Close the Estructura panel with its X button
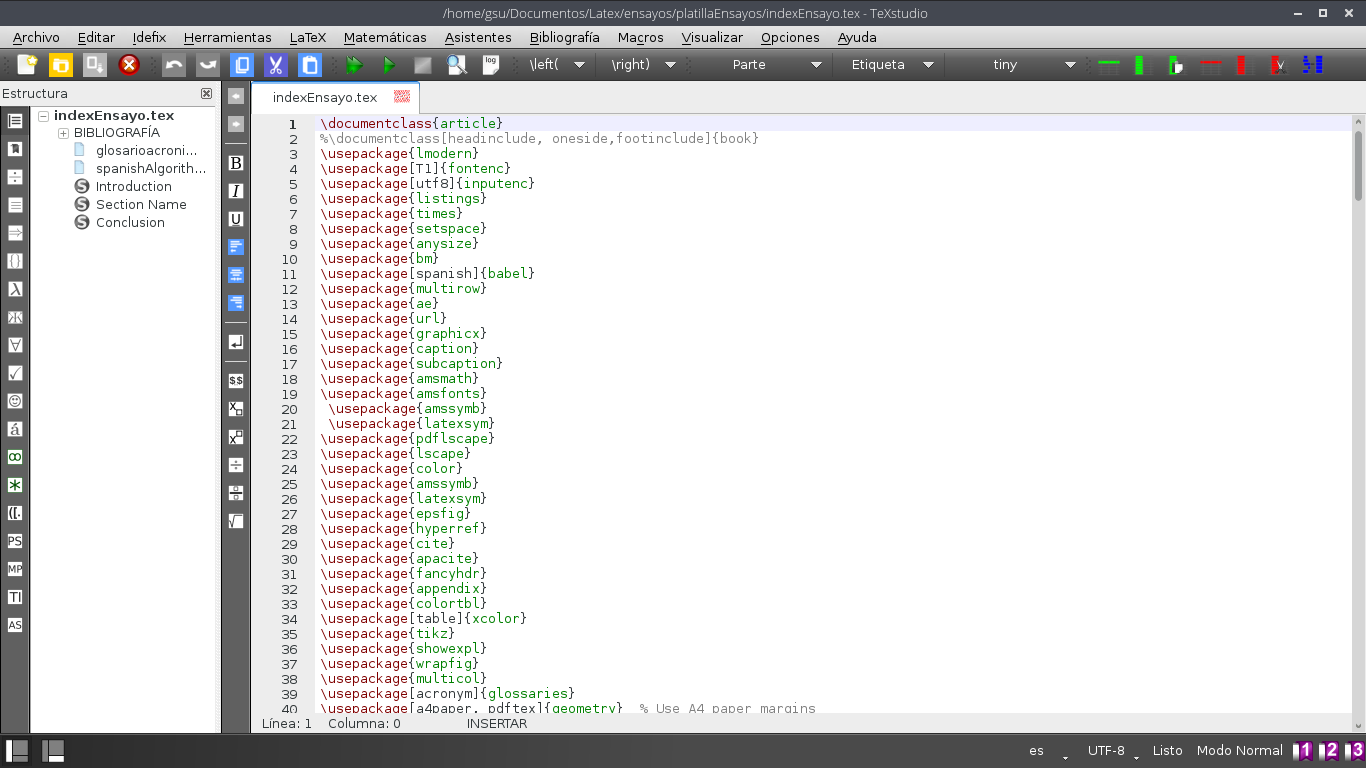The image size is (1366, 768). (206, 93)
